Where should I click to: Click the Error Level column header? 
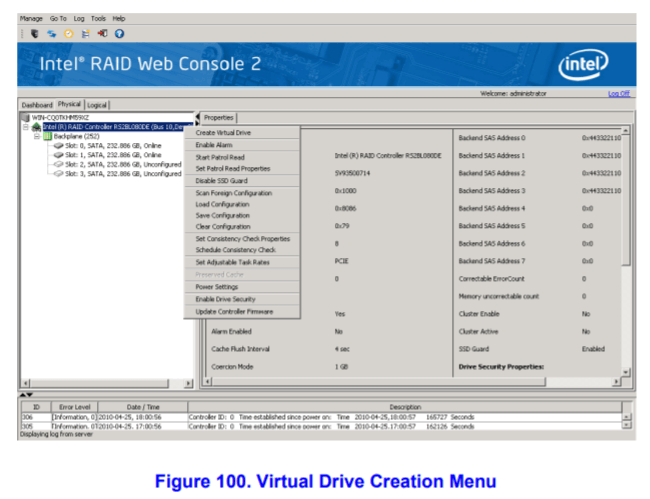click(74, 407)
